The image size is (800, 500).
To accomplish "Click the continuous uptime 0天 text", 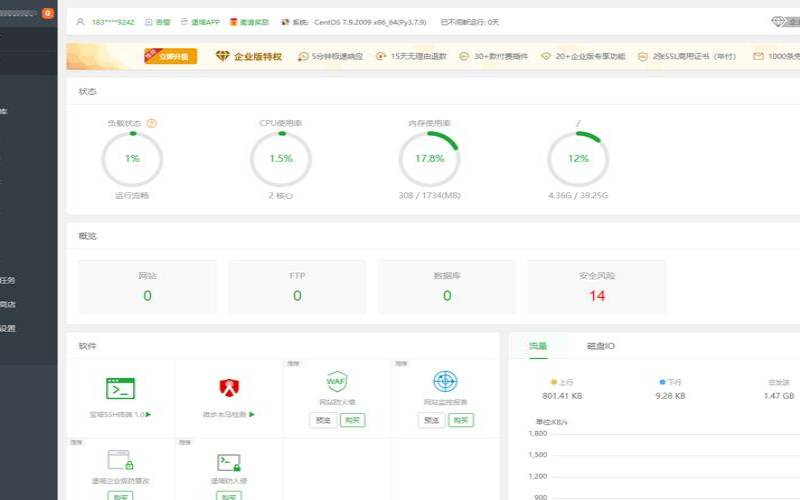I will (x=469, y=22).
